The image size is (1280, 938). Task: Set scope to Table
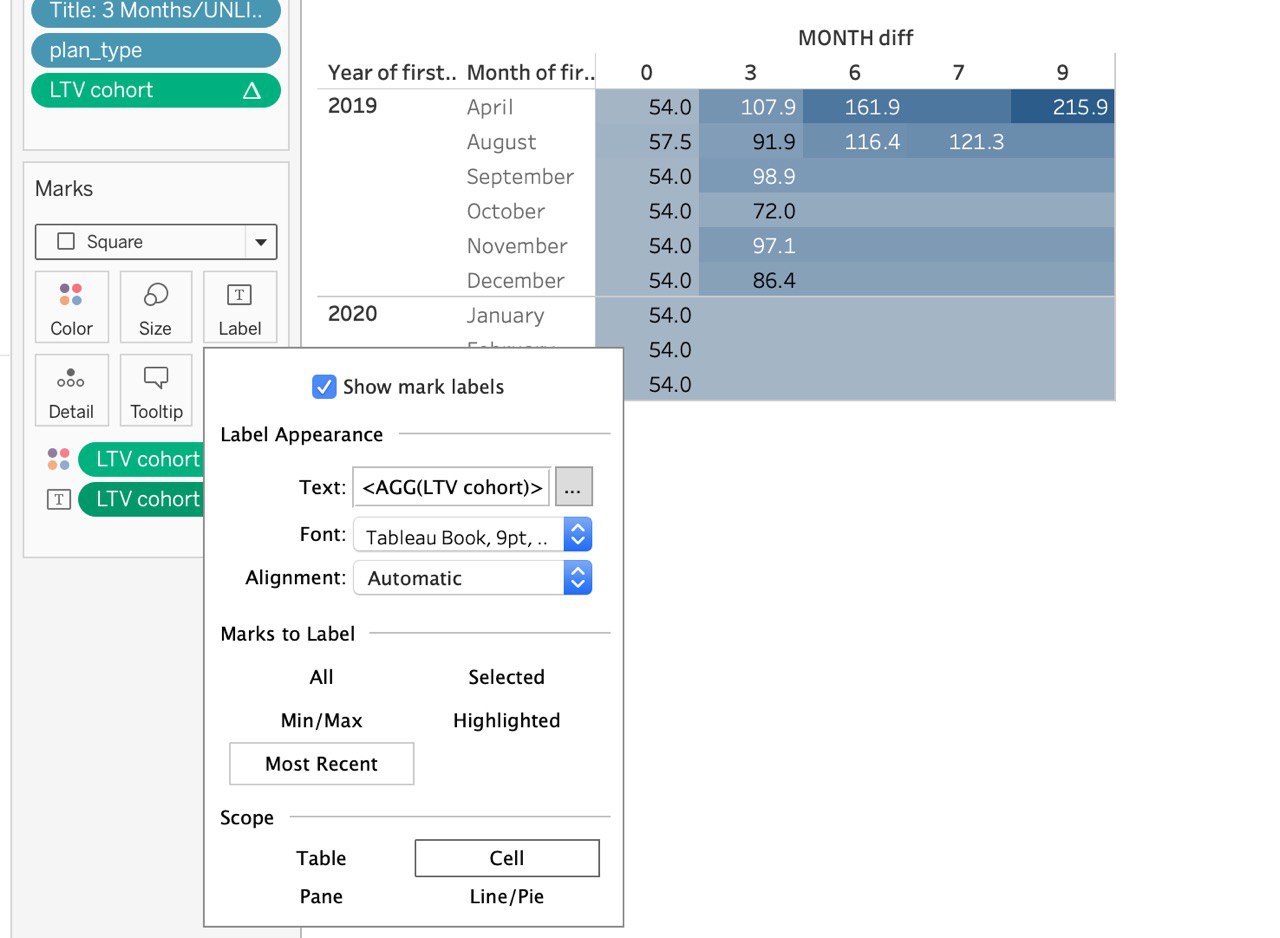(x=321, y=858)
